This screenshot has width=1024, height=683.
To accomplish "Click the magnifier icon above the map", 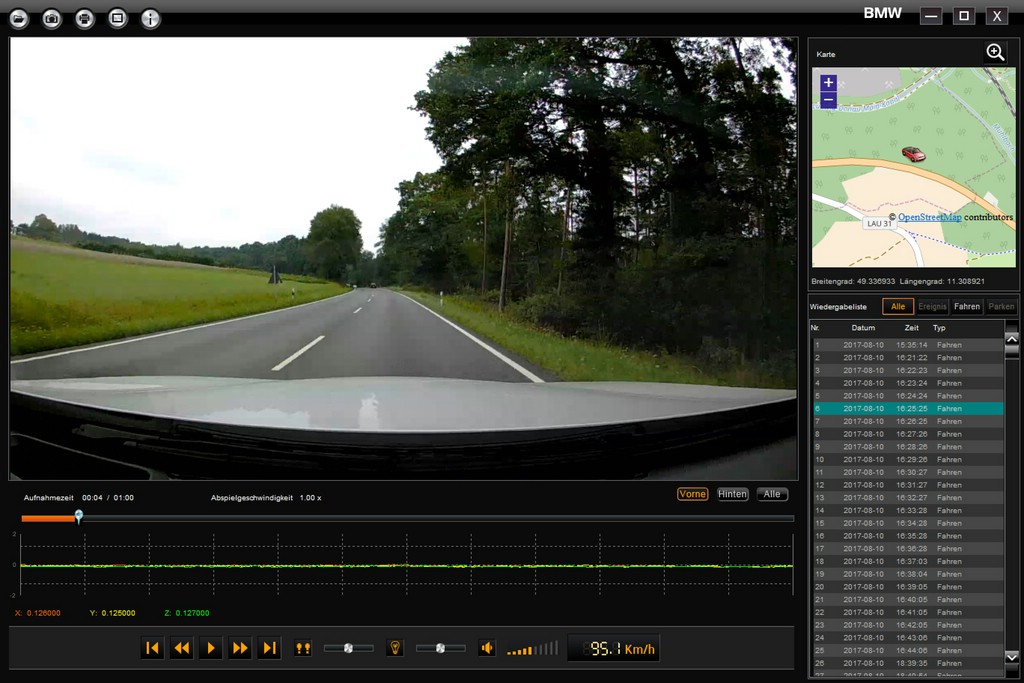I will click(995, 53).
